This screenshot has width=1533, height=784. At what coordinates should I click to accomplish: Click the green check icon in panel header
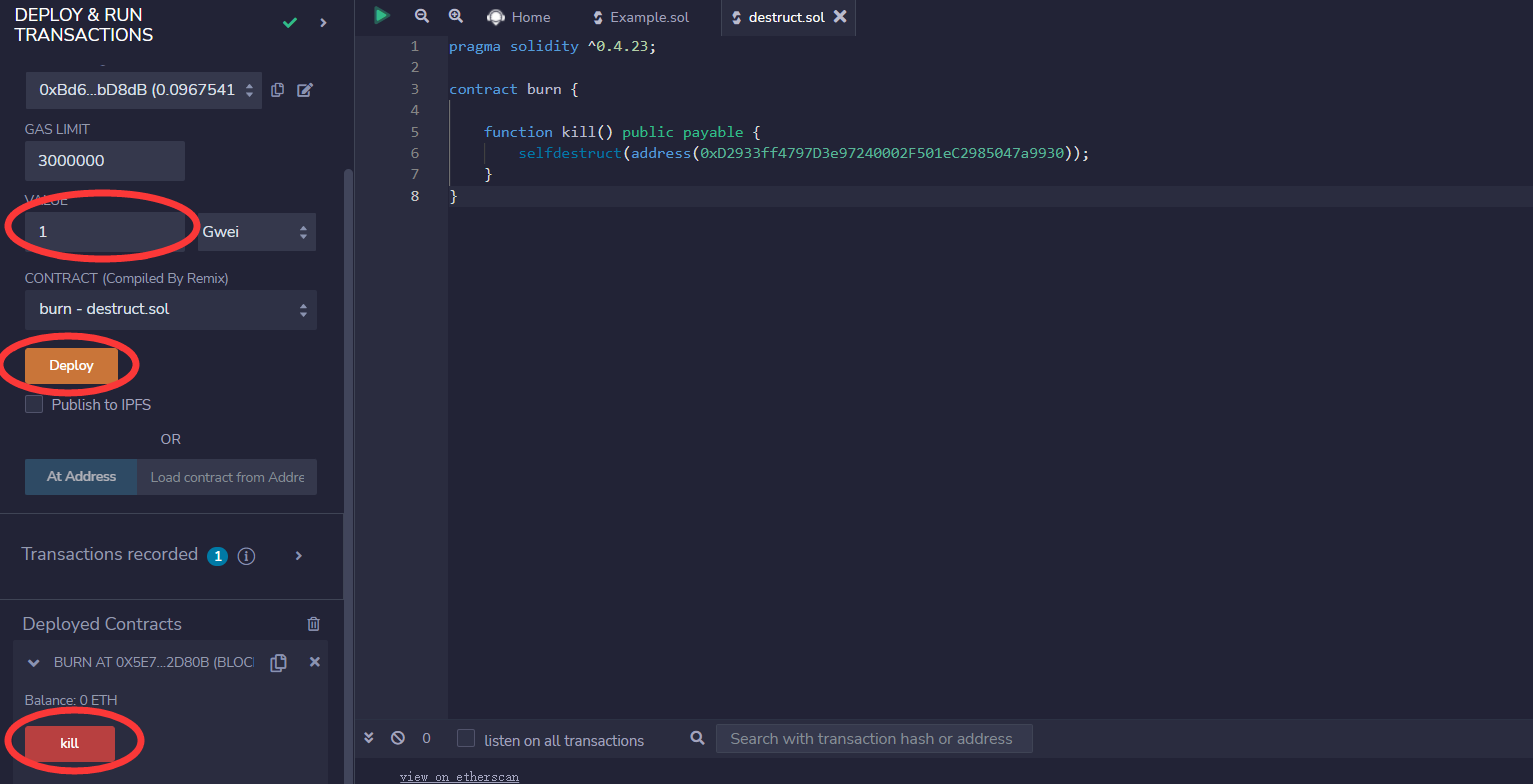coord(290,23)
